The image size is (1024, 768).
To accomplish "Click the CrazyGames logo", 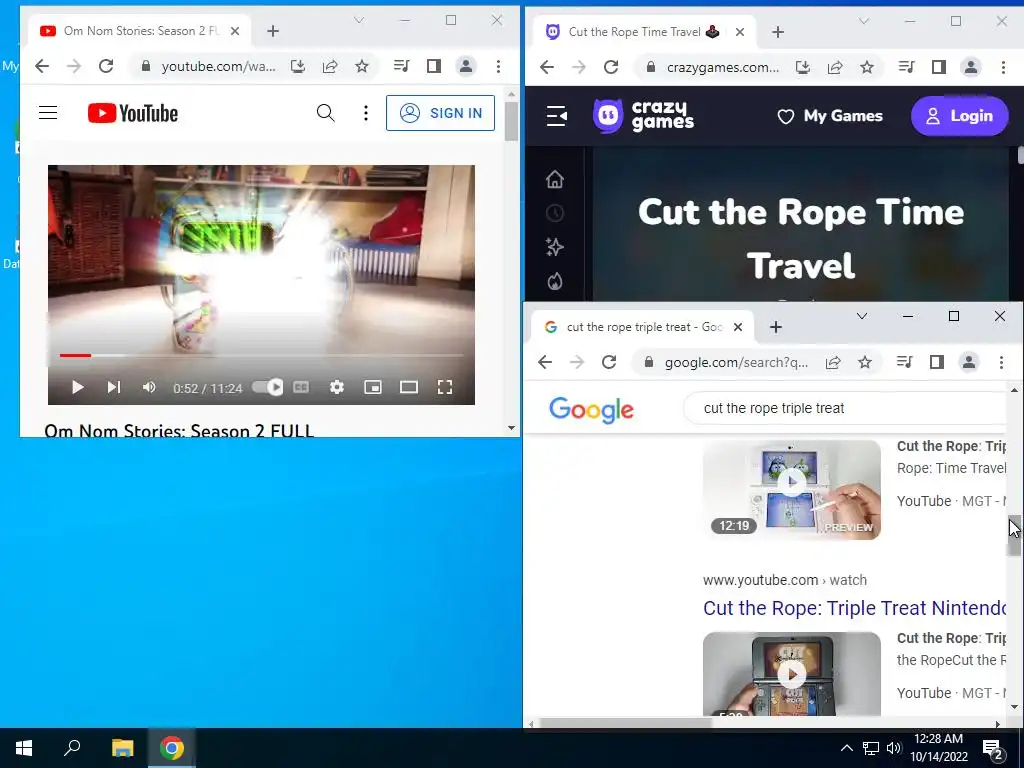I will click(x=643, y=116).
